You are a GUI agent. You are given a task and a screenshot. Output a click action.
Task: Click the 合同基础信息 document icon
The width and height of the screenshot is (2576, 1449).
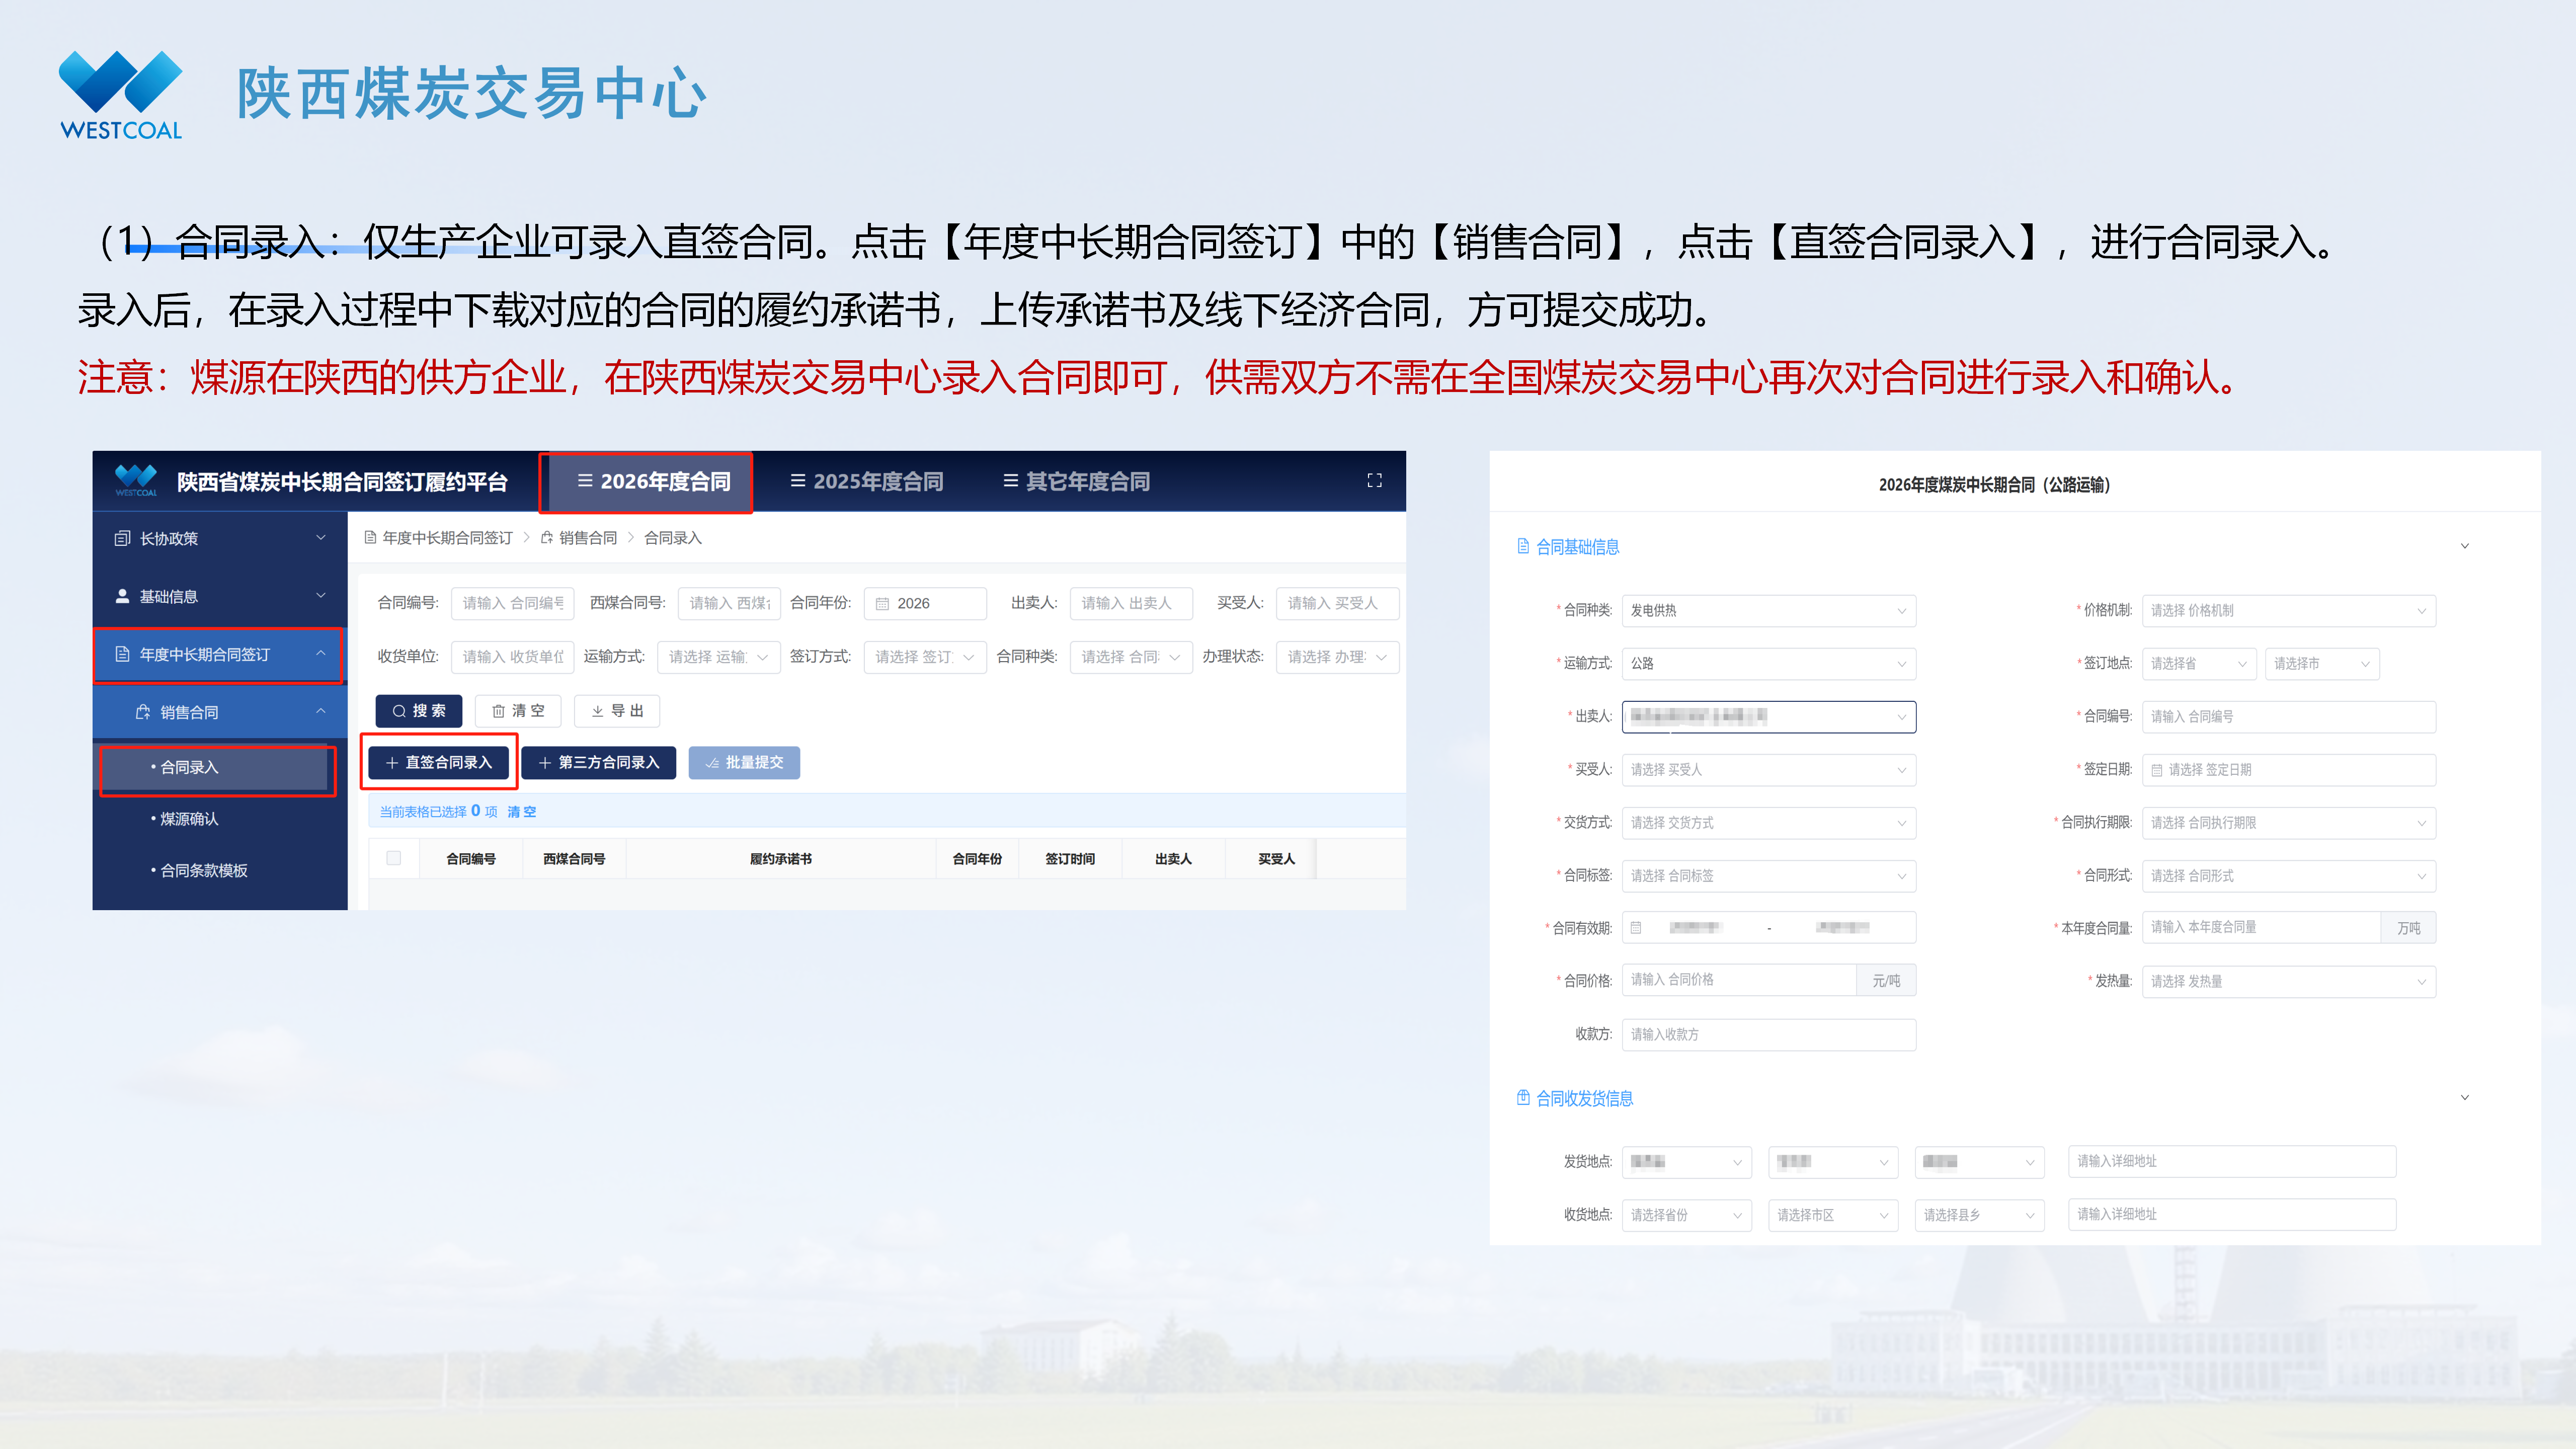[1523, 546]
